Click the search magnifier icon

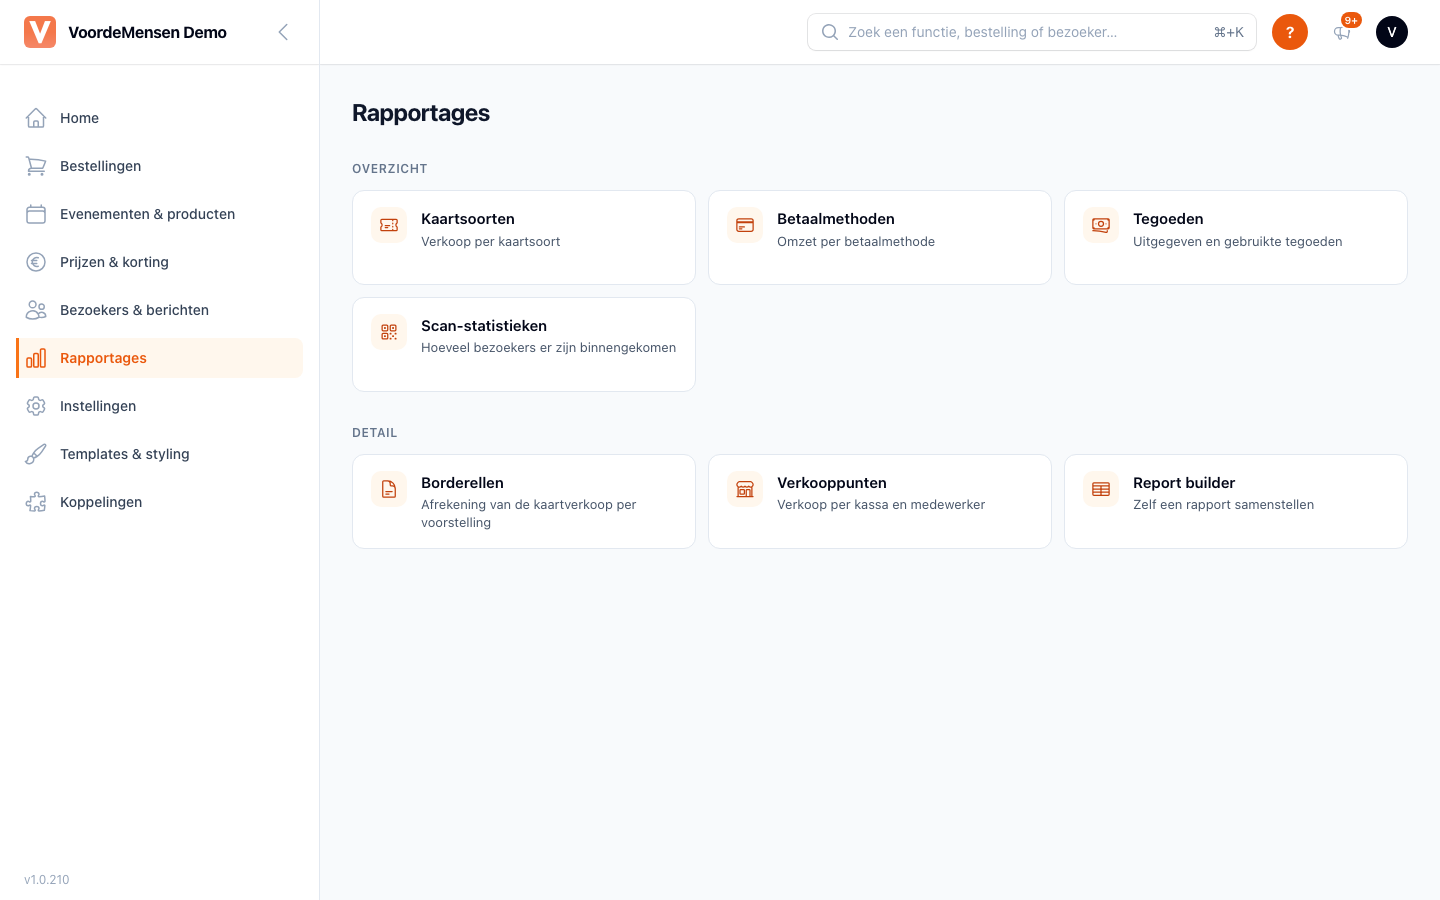coord(830,32)
